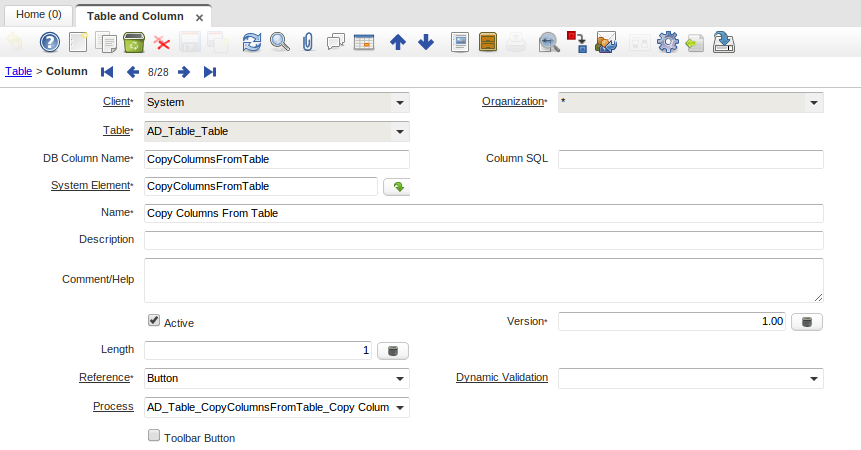Toggle the grid view toolbar icon

pos(364,42)
